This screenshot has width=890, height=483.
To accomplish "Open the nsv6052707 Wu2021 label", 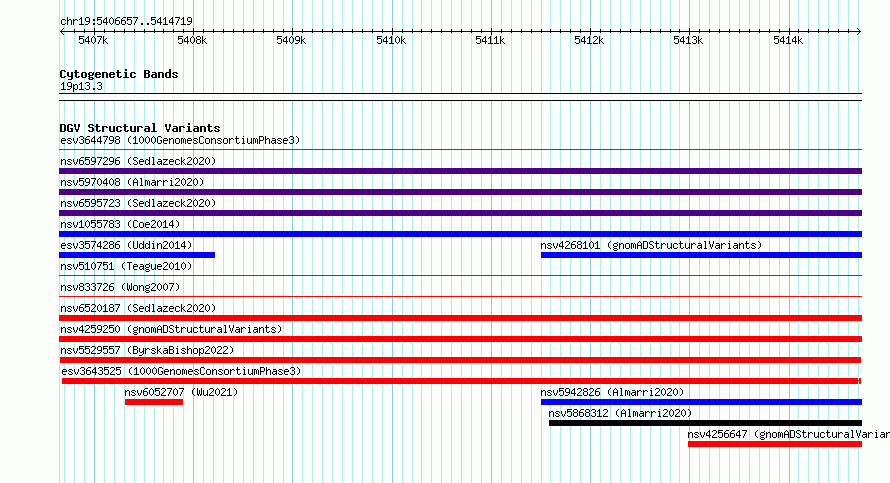I will [x=181, y=392].
